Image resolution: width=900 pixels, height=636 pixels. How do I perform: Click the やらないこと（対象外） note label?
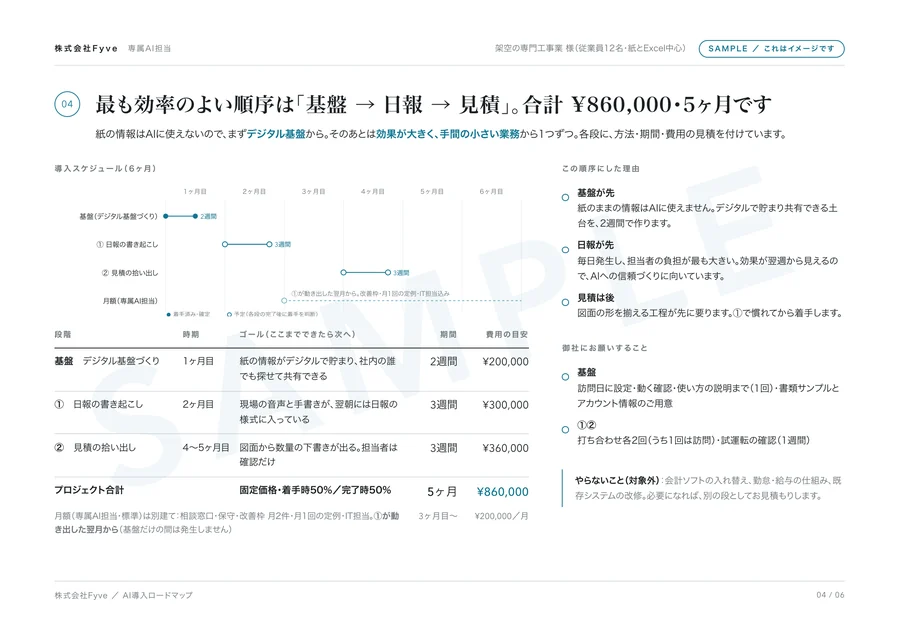618,480
